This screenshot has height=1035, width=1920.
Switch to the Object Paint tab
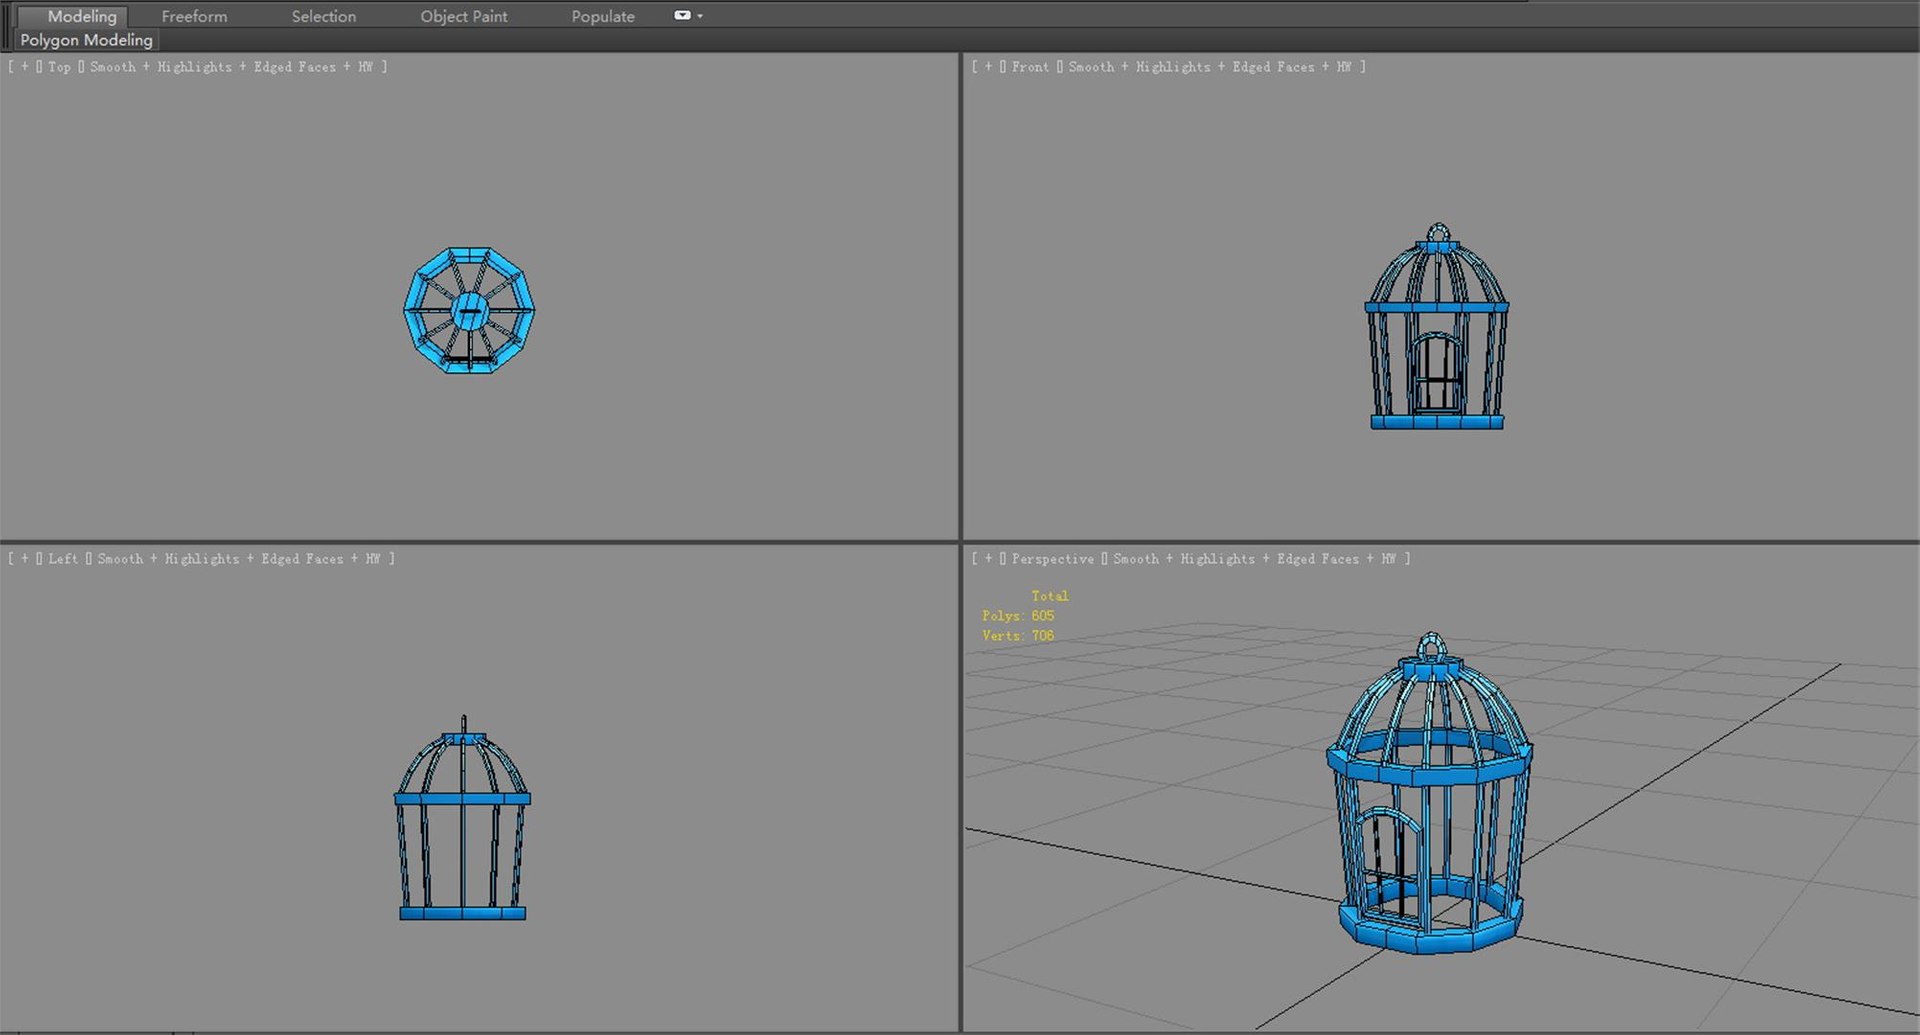[463, 16]
